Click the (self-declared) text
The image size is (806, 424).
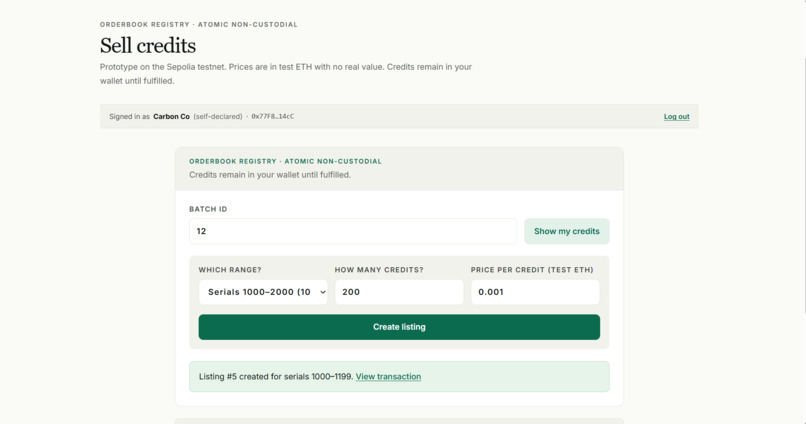(x=218, y=117)
